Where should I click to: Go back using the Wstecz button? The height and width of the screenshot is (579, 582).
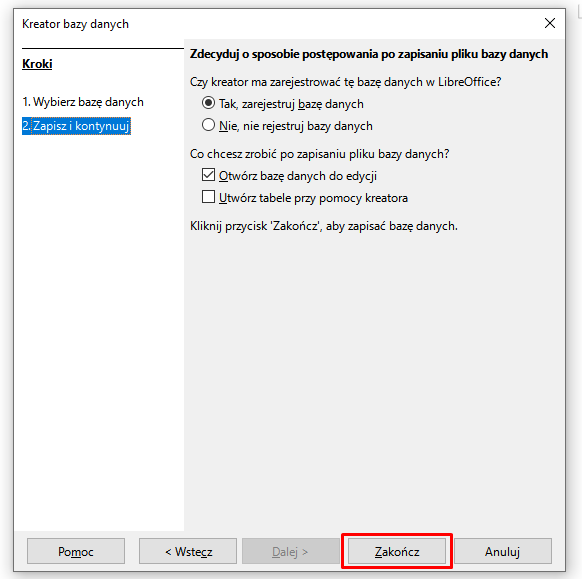click(x=188, y=551)
